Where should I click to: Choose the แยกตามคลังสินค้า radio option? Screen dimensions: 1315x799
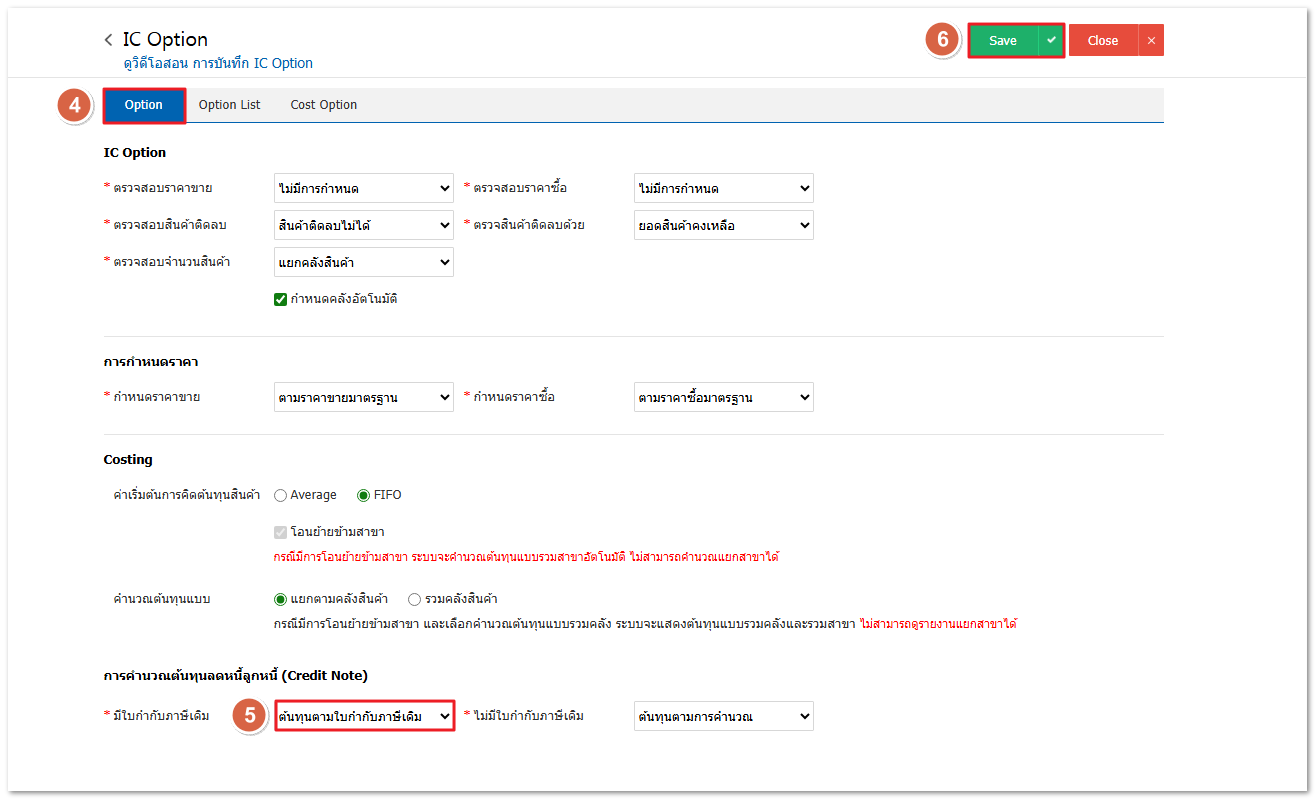281,599
